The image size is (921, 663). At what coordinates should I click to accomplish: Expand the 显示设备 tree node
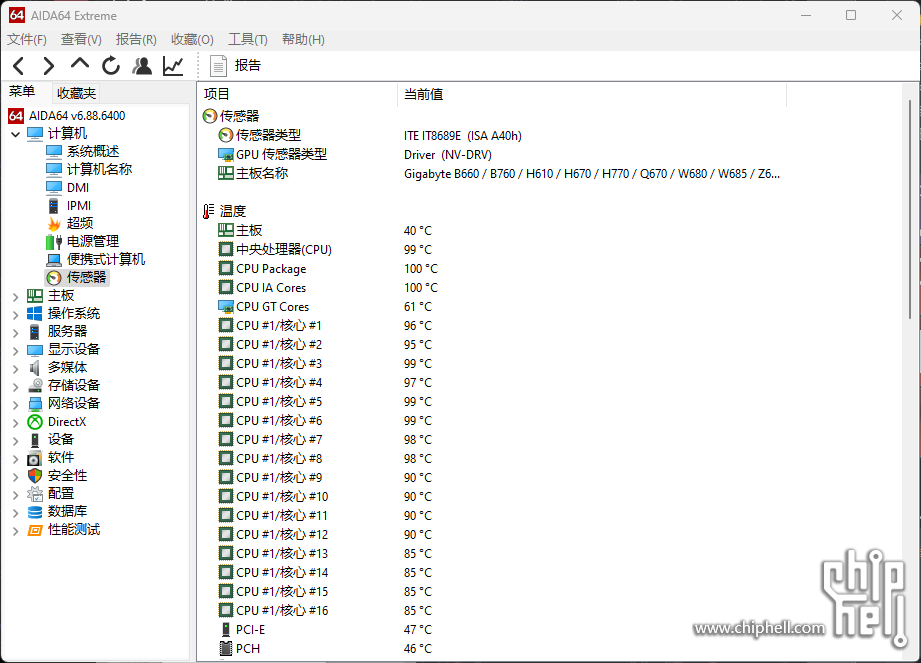15,351
